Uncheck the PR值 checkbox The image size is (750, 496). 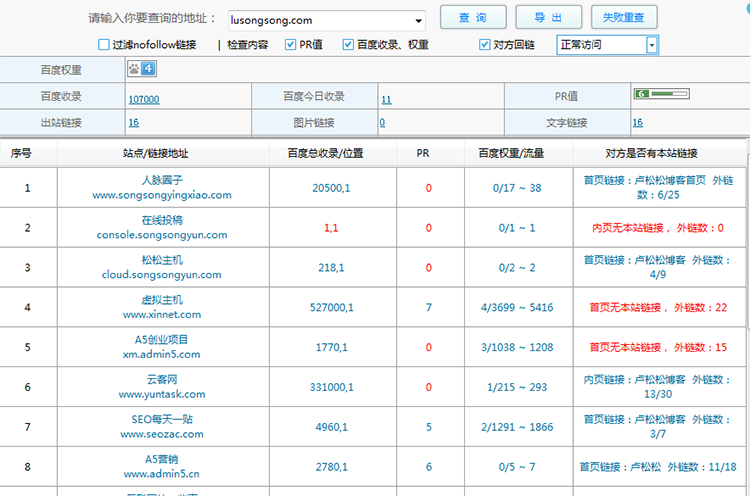290,45
